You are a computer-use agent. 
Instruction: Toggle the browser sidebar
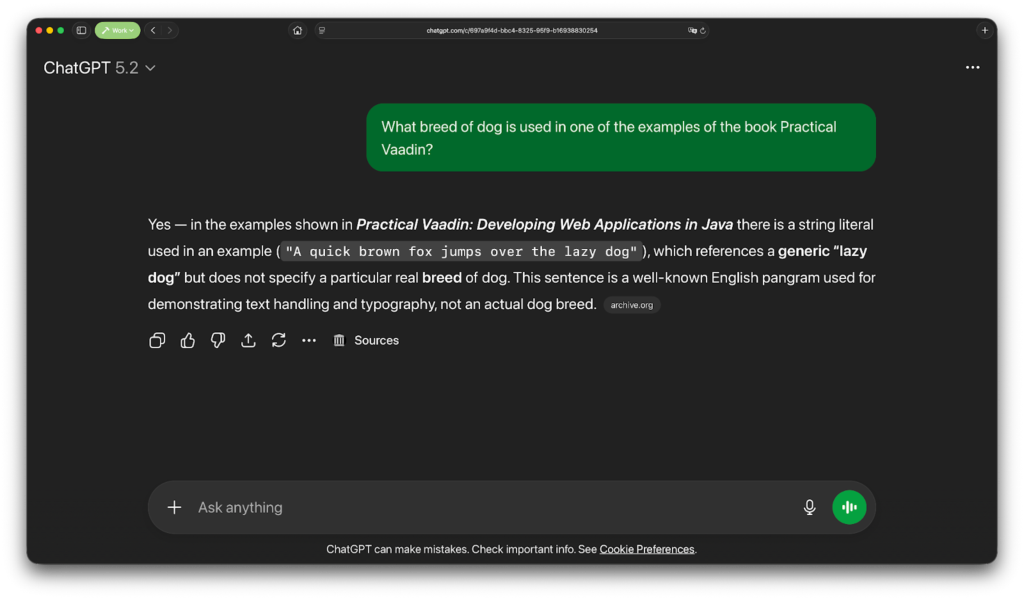[x=82, y=31]
